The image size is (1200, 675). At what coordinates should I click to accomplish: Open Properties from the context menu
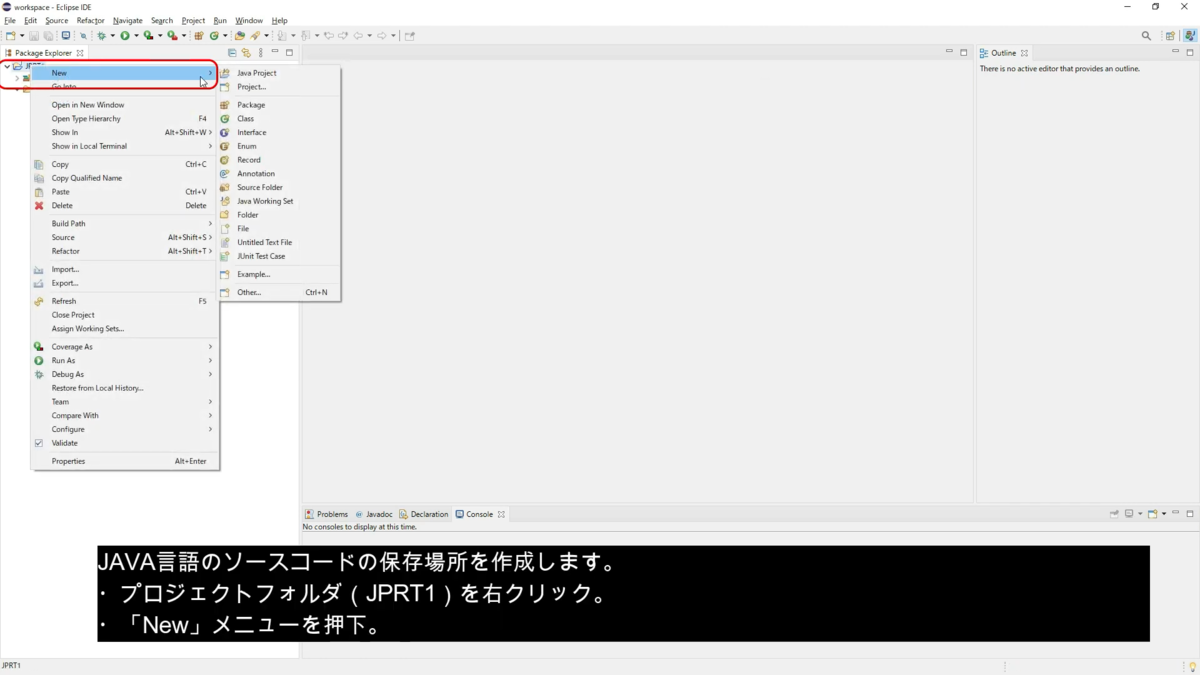68,461
